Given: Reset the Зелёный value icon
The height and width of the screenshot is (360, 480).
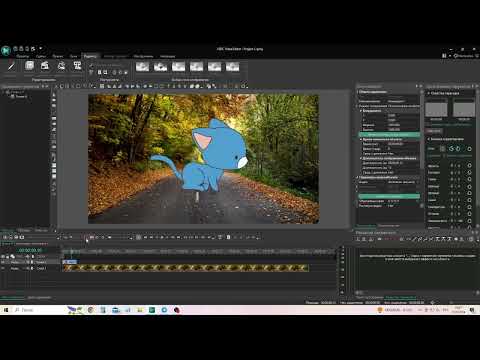Looking at the screenshot, I should point(469,193).
